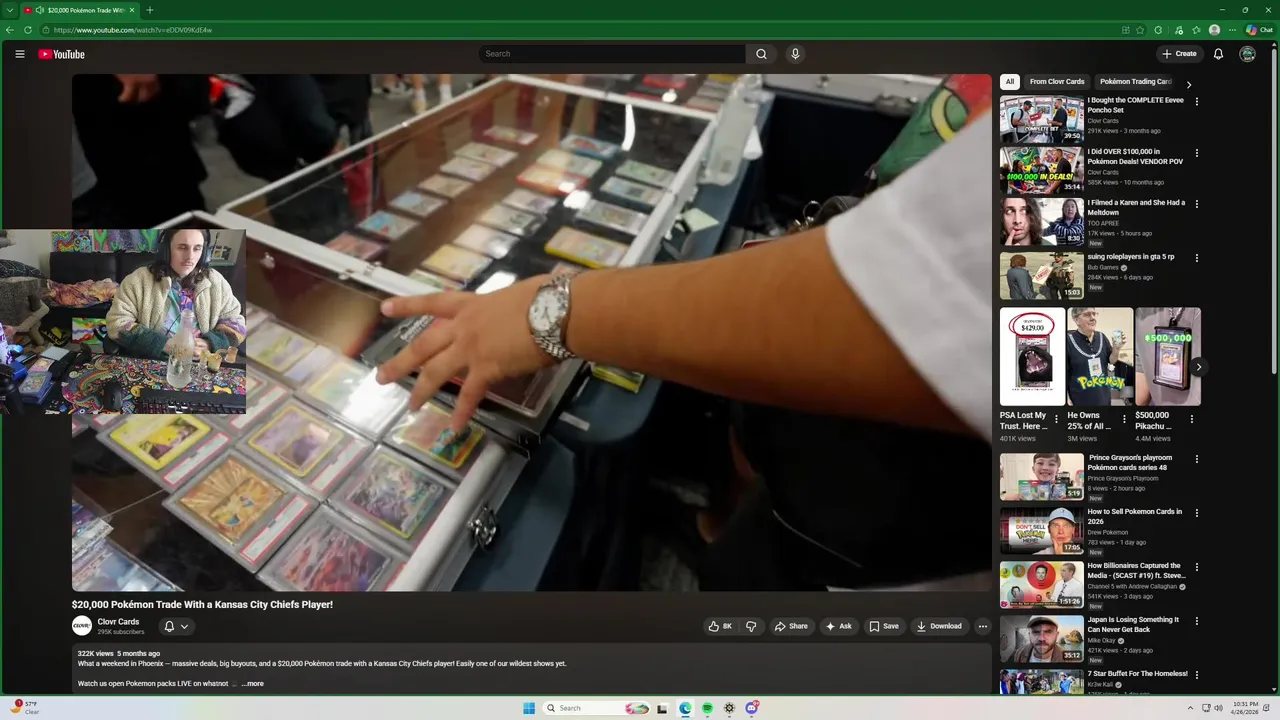This screenshot has width=1280, height=720.
Task: Open YouTube notifications bell
Action: (x=1218, y=54)
